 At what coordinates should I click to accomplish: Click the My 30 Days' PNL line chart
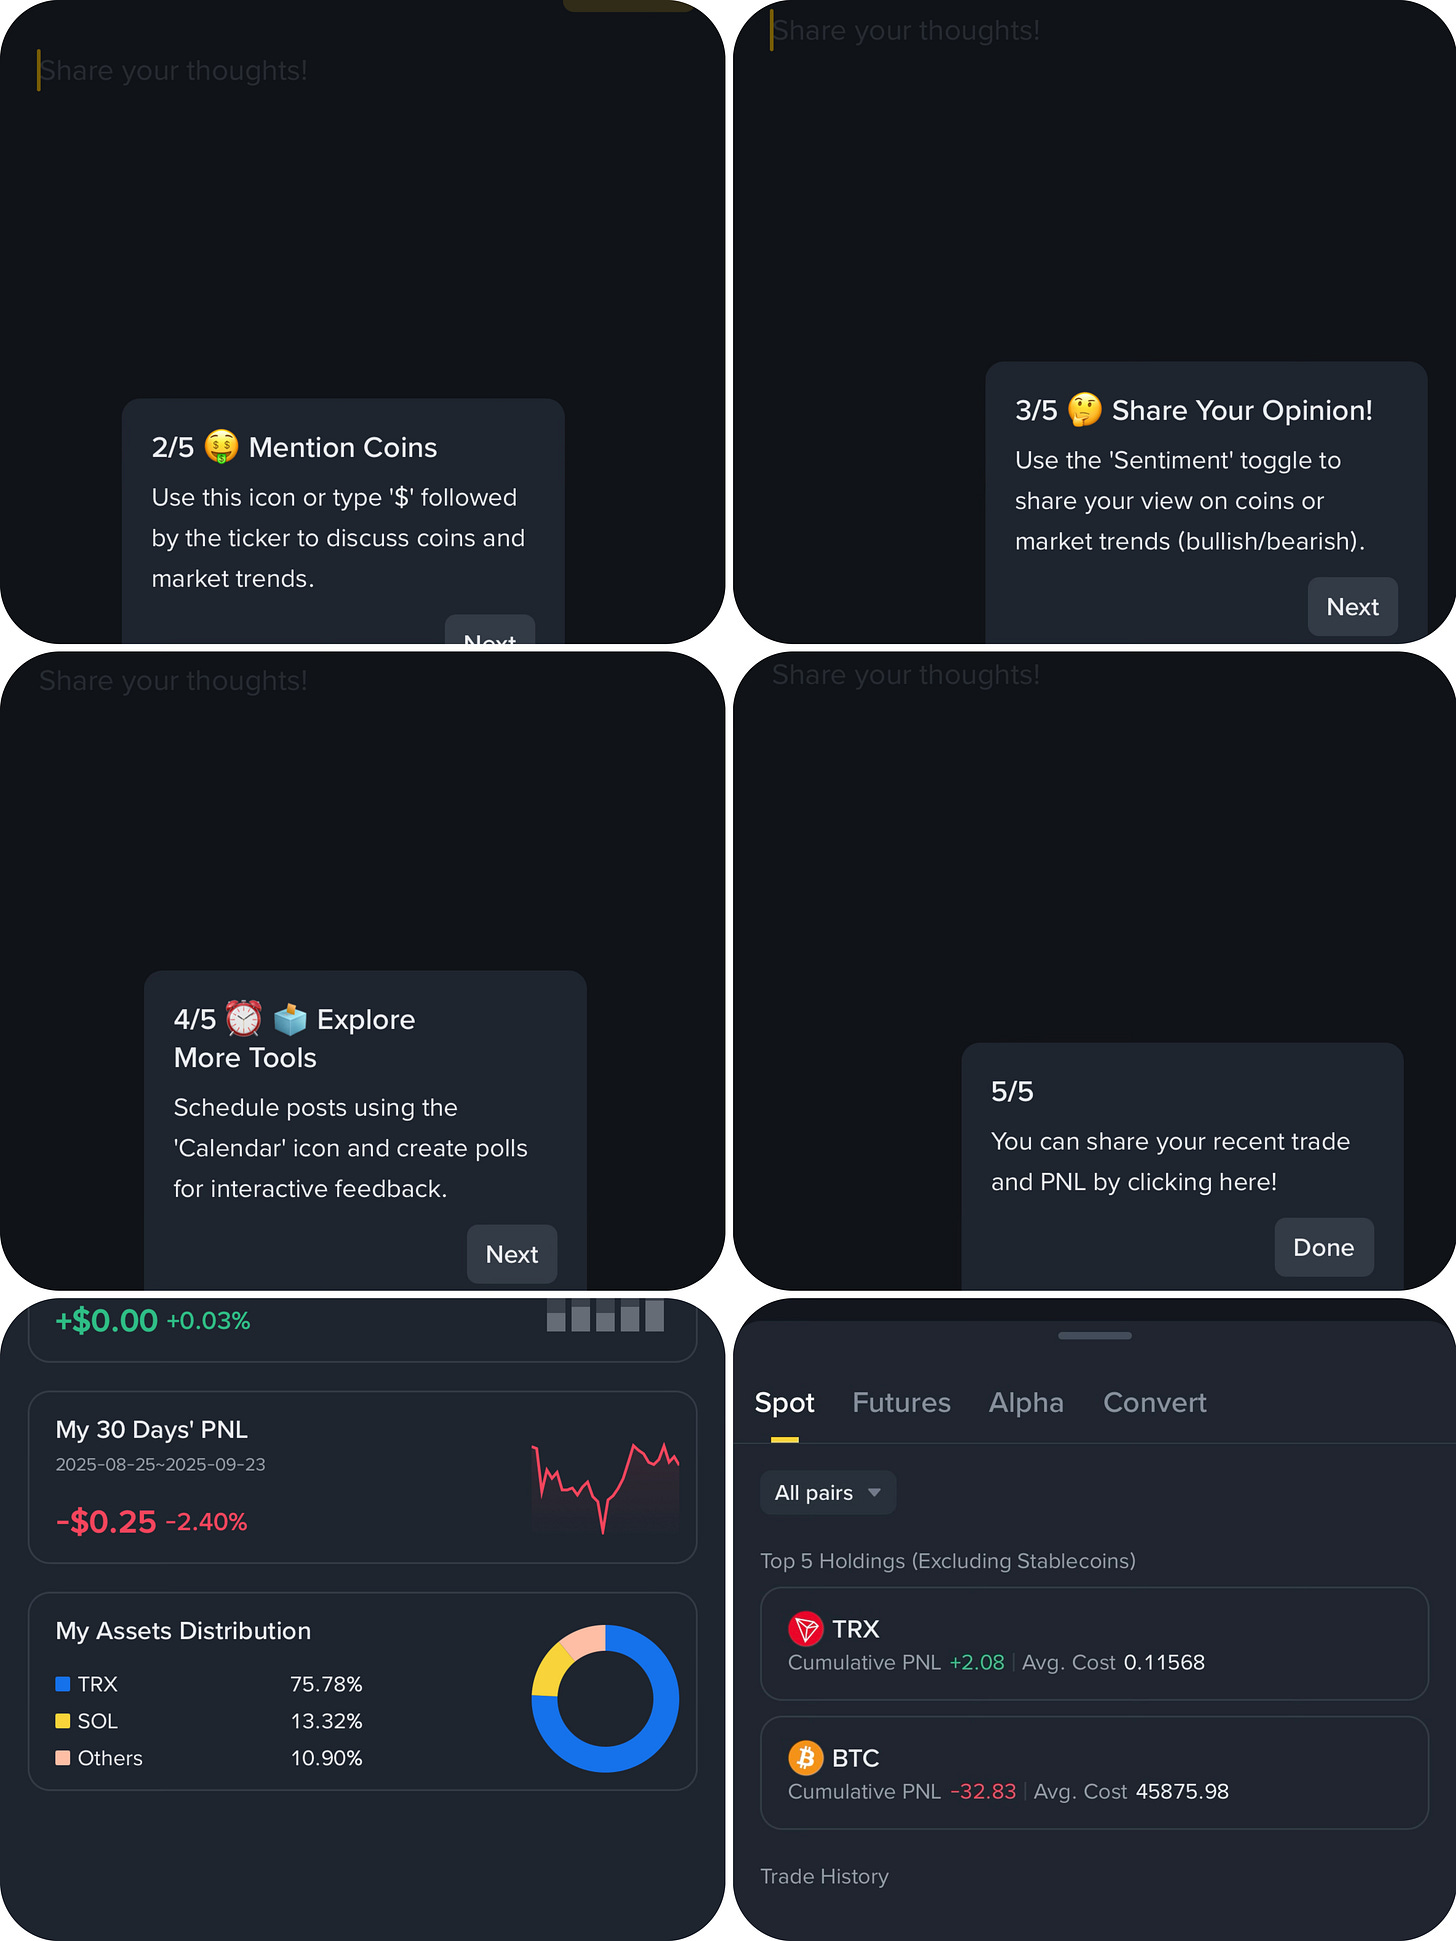coord(605,1487)
